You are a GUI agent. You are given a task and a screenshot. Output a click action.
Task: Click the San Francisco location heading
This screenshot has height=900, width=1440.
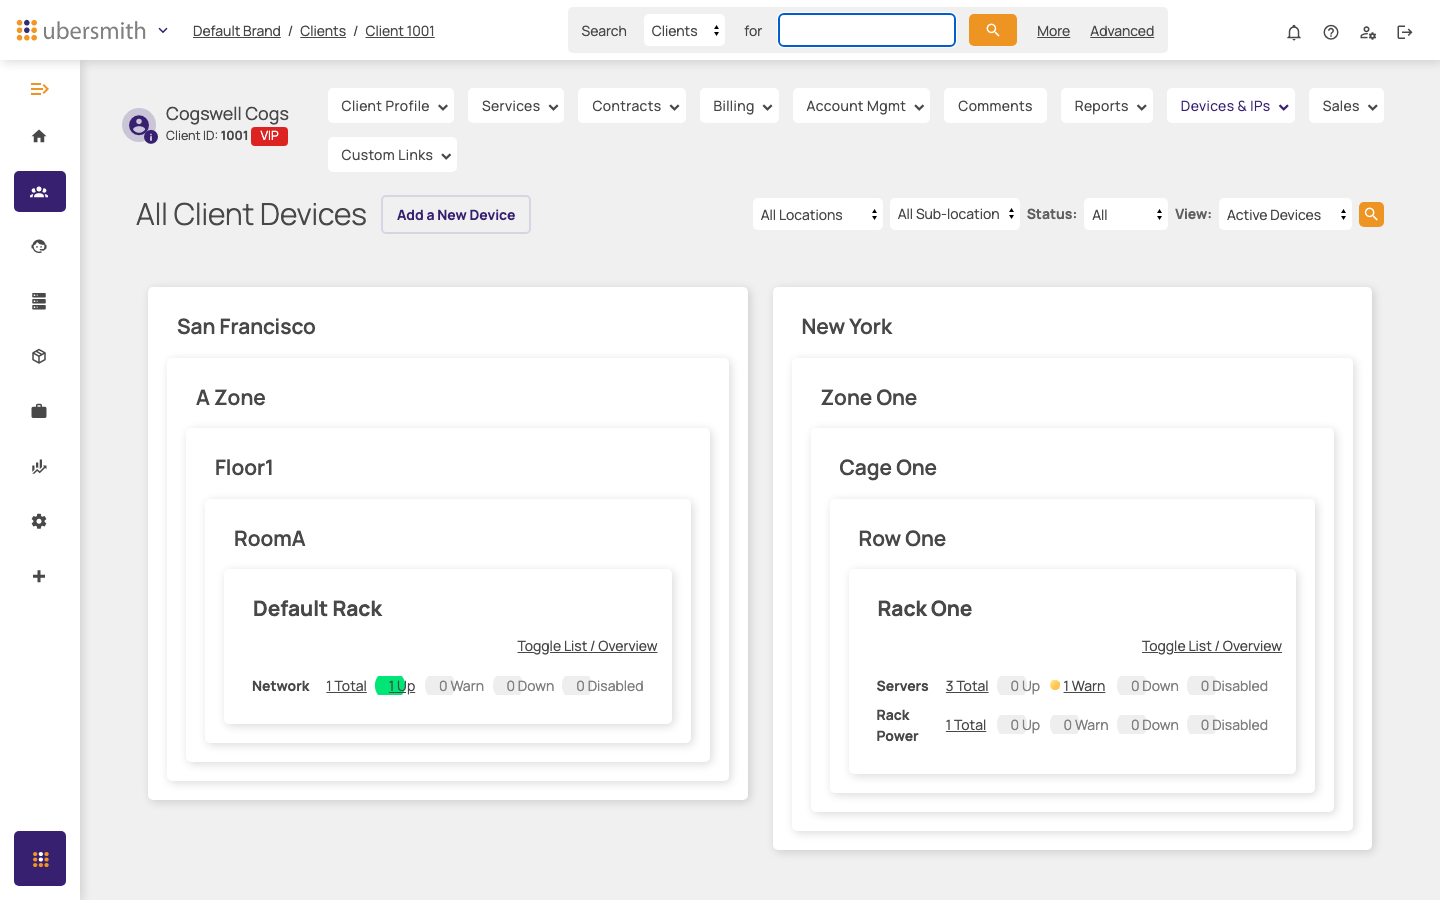[246, 327]
